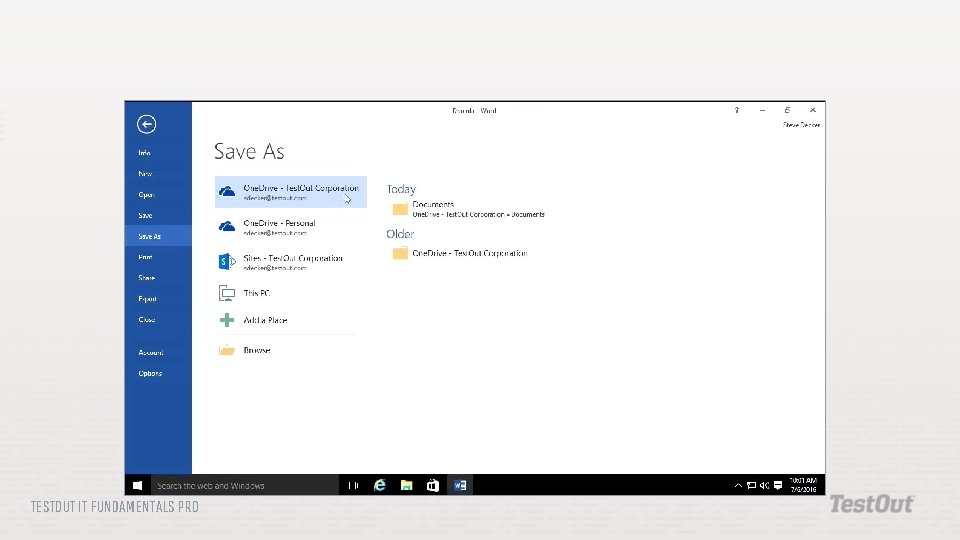Open Task View on the taskbar

tap(353, 486)
